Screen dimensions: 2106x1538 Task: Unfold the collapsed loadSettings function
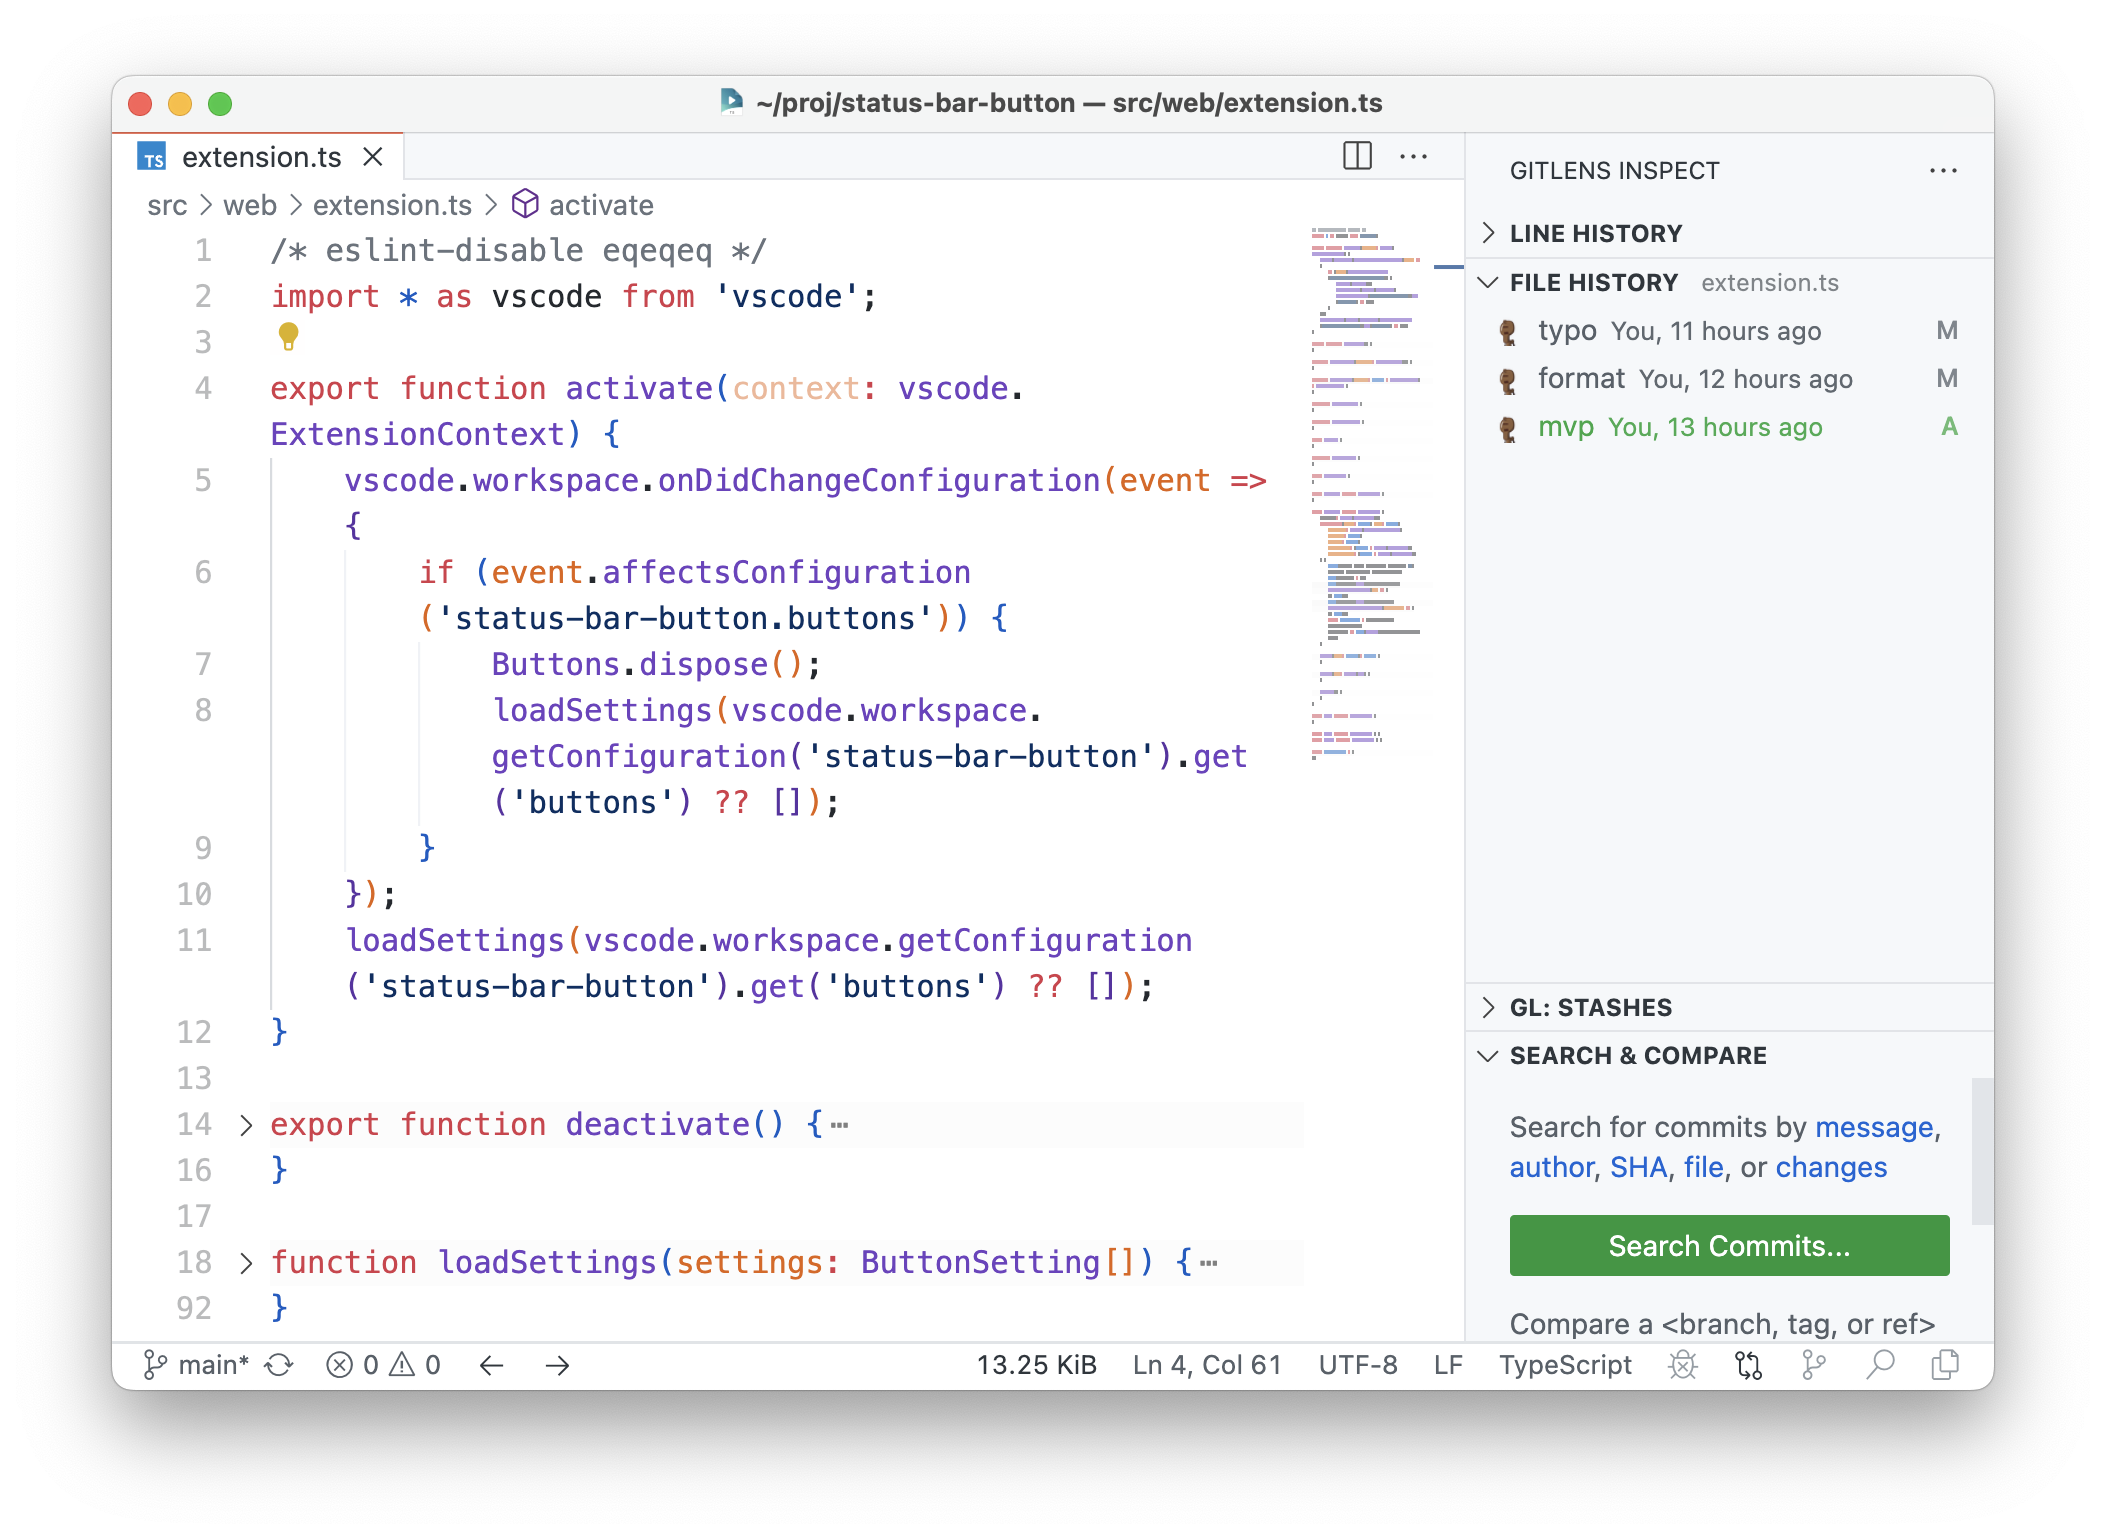pyautogui.click(x=246, y=1263)
